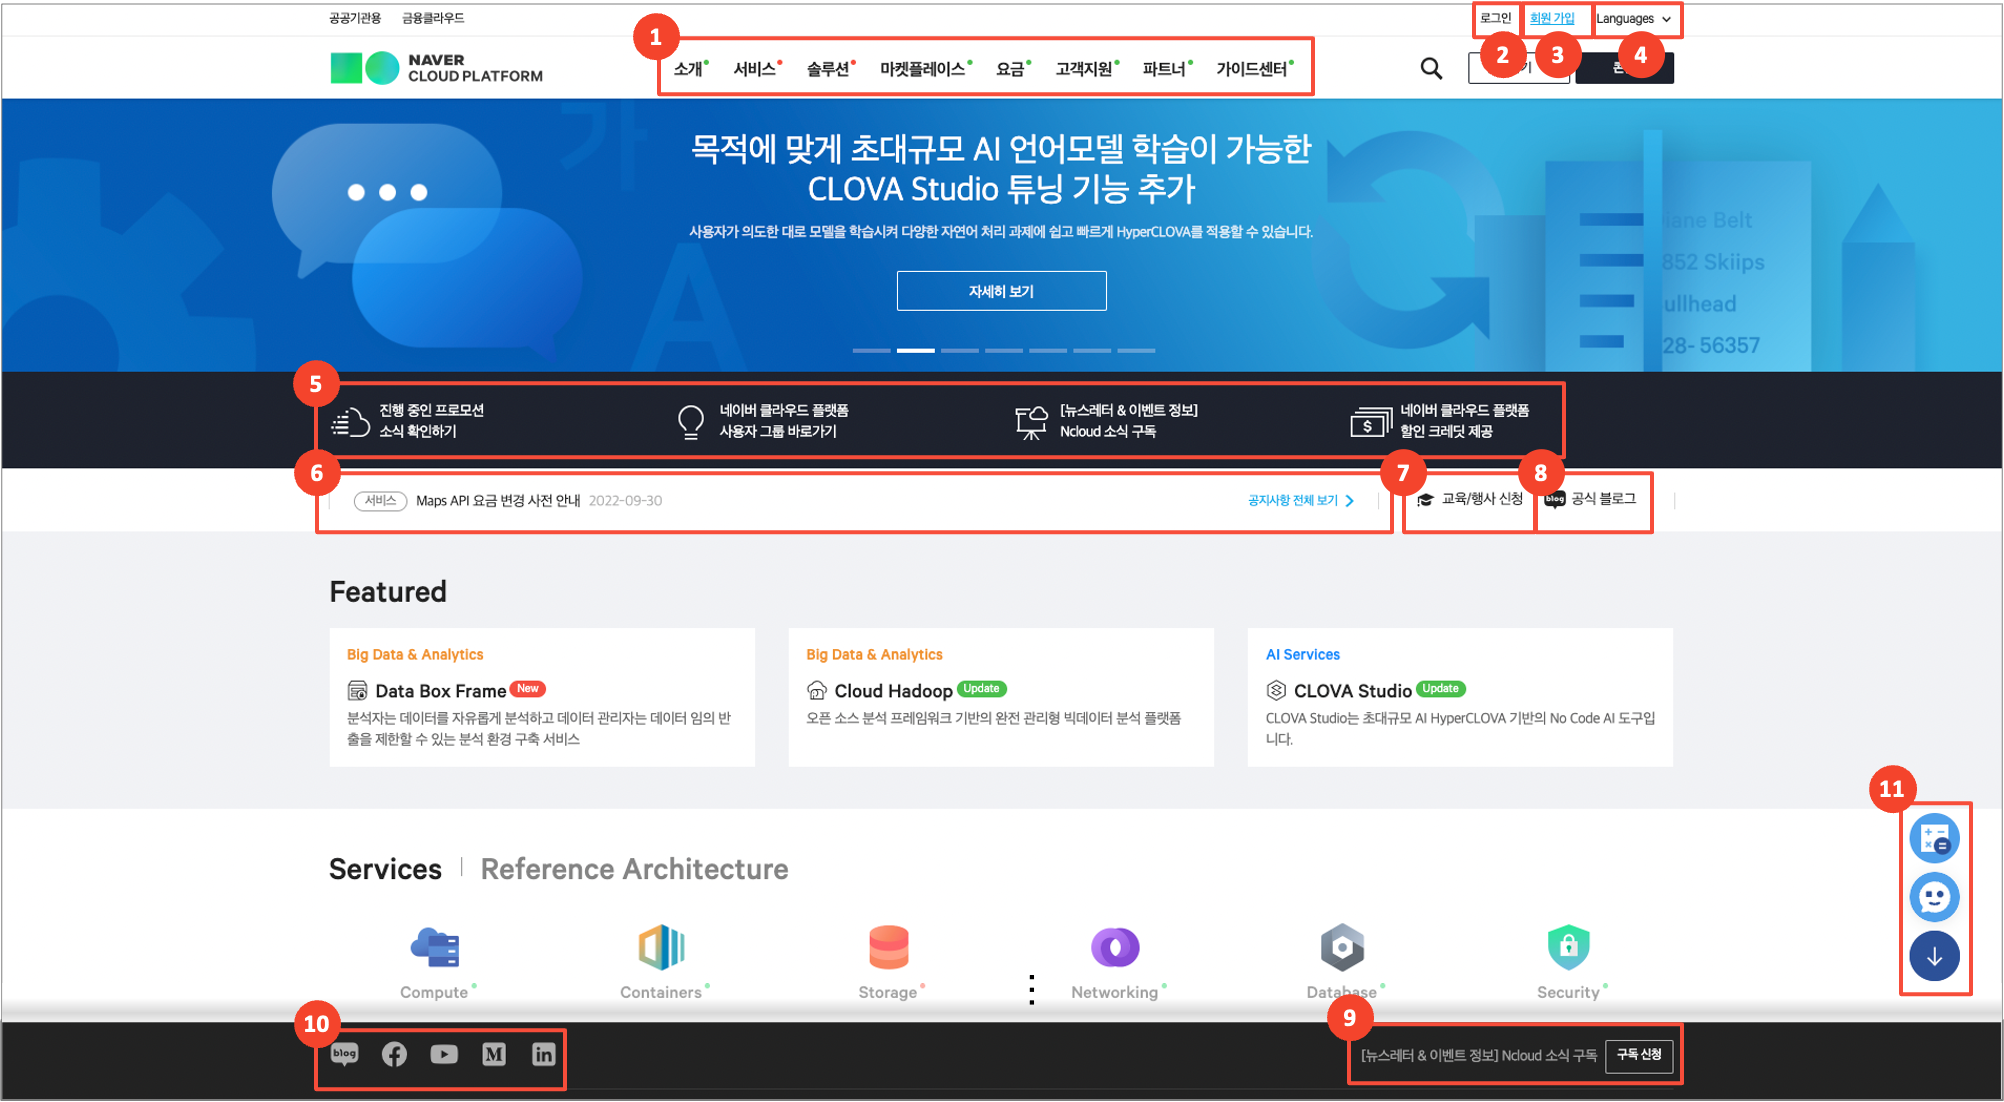
Task: Open the pricing calculator floating icon
Action: 1934,838
